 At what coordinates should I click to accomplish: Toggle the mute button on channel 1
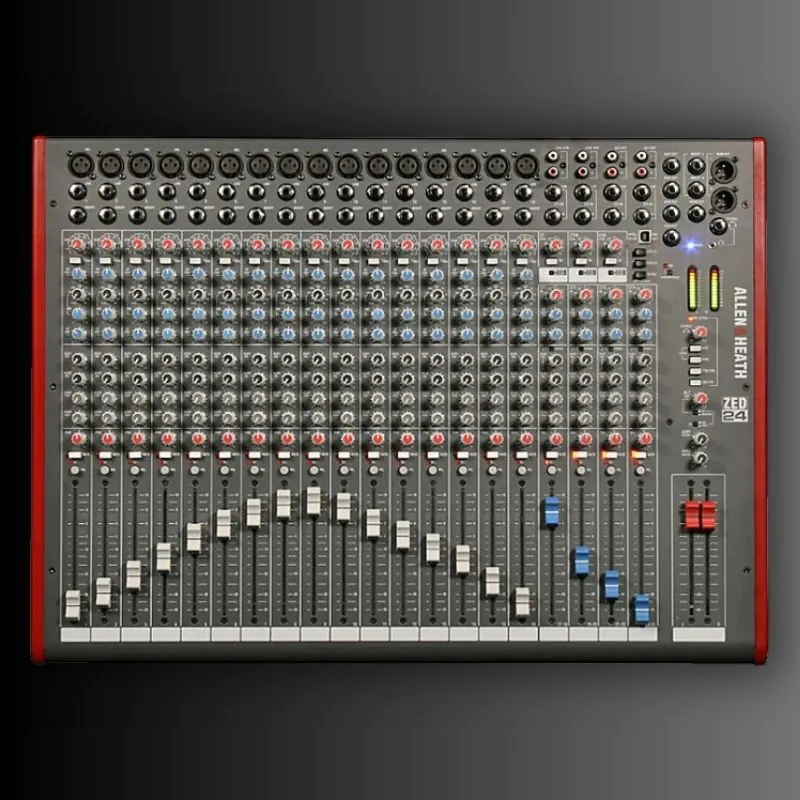click(x=75, y=457)
